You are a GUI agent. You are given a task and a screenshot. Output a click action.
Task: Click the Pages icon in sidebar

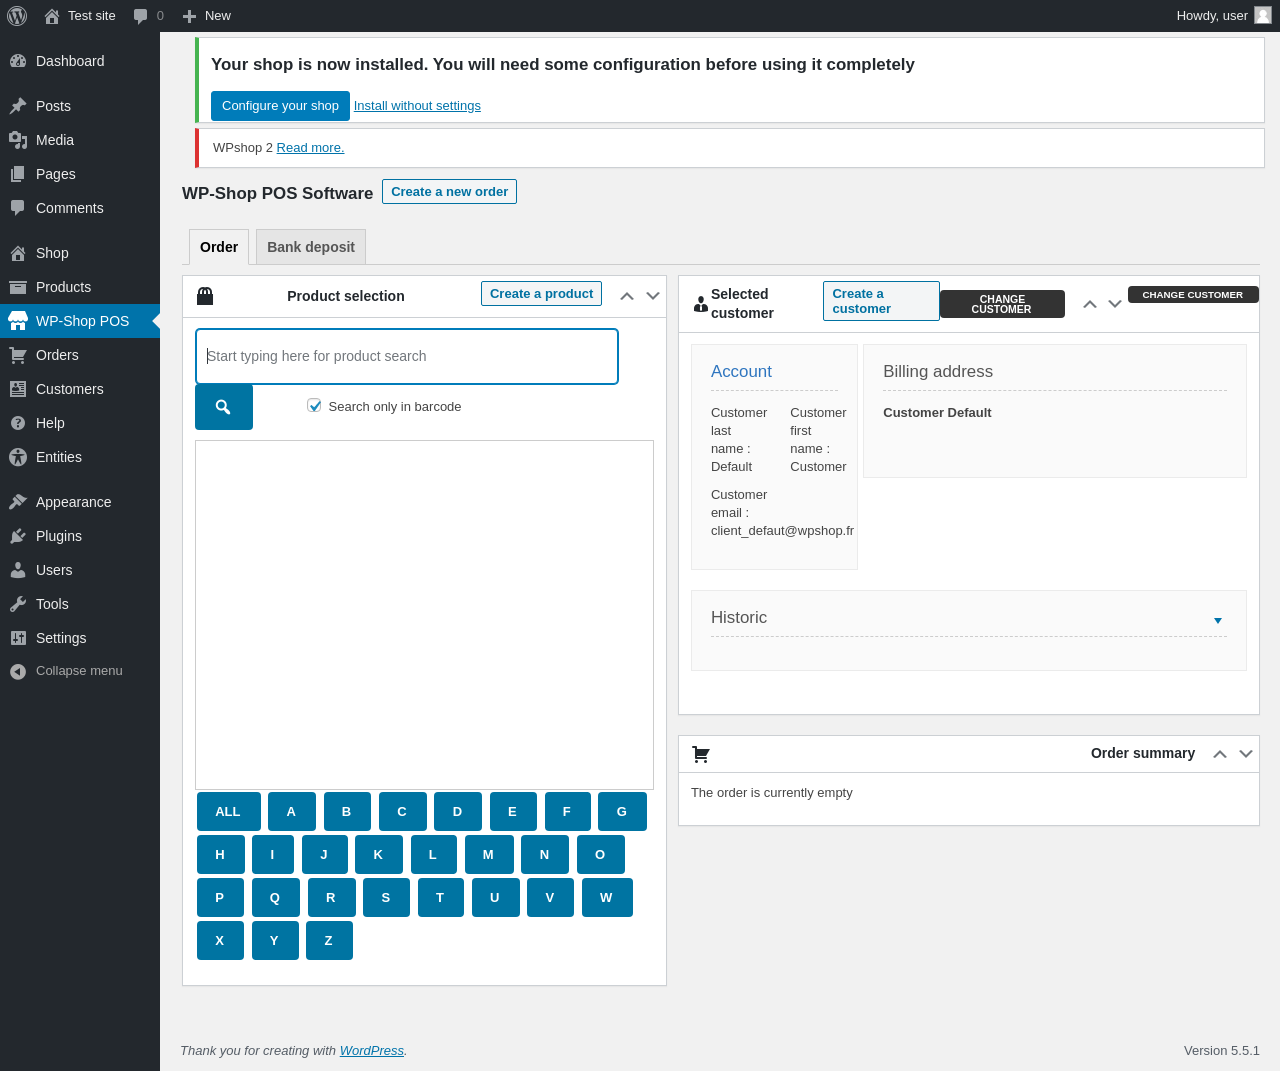(x=18, y=174)
